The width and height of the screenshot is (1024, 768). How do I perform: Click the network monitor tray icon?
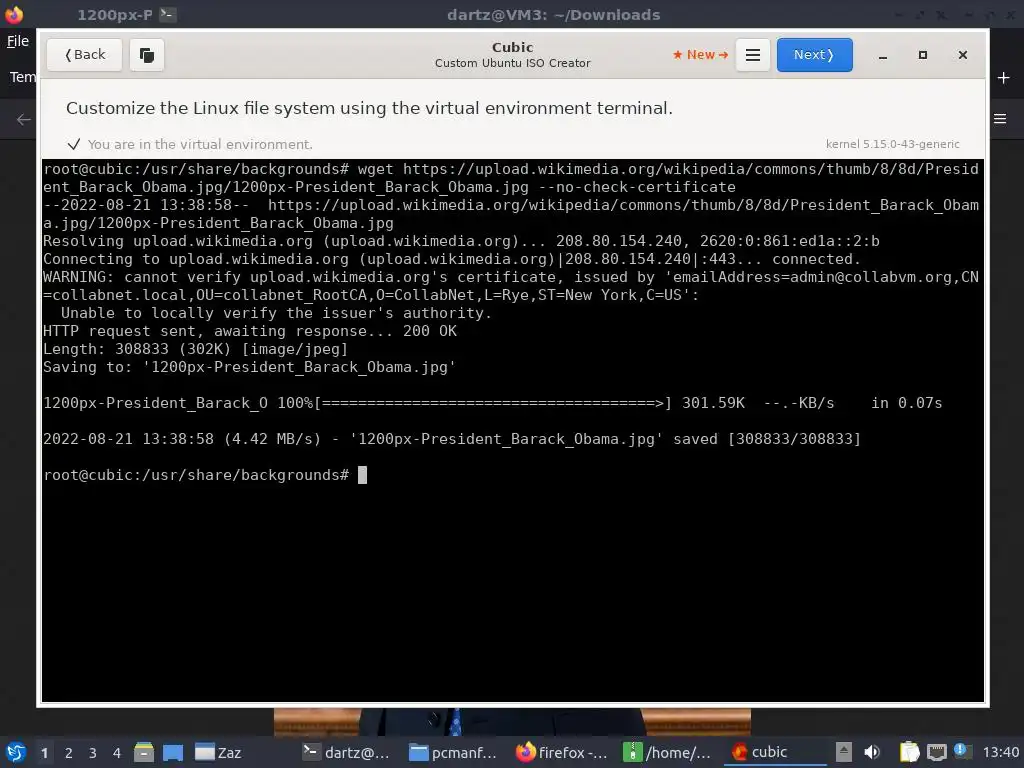(936, 752)
